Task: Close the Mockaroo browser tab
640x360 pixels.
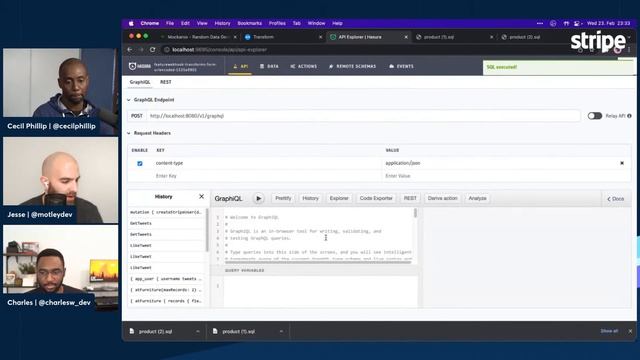Action: [x=235, y=37]
